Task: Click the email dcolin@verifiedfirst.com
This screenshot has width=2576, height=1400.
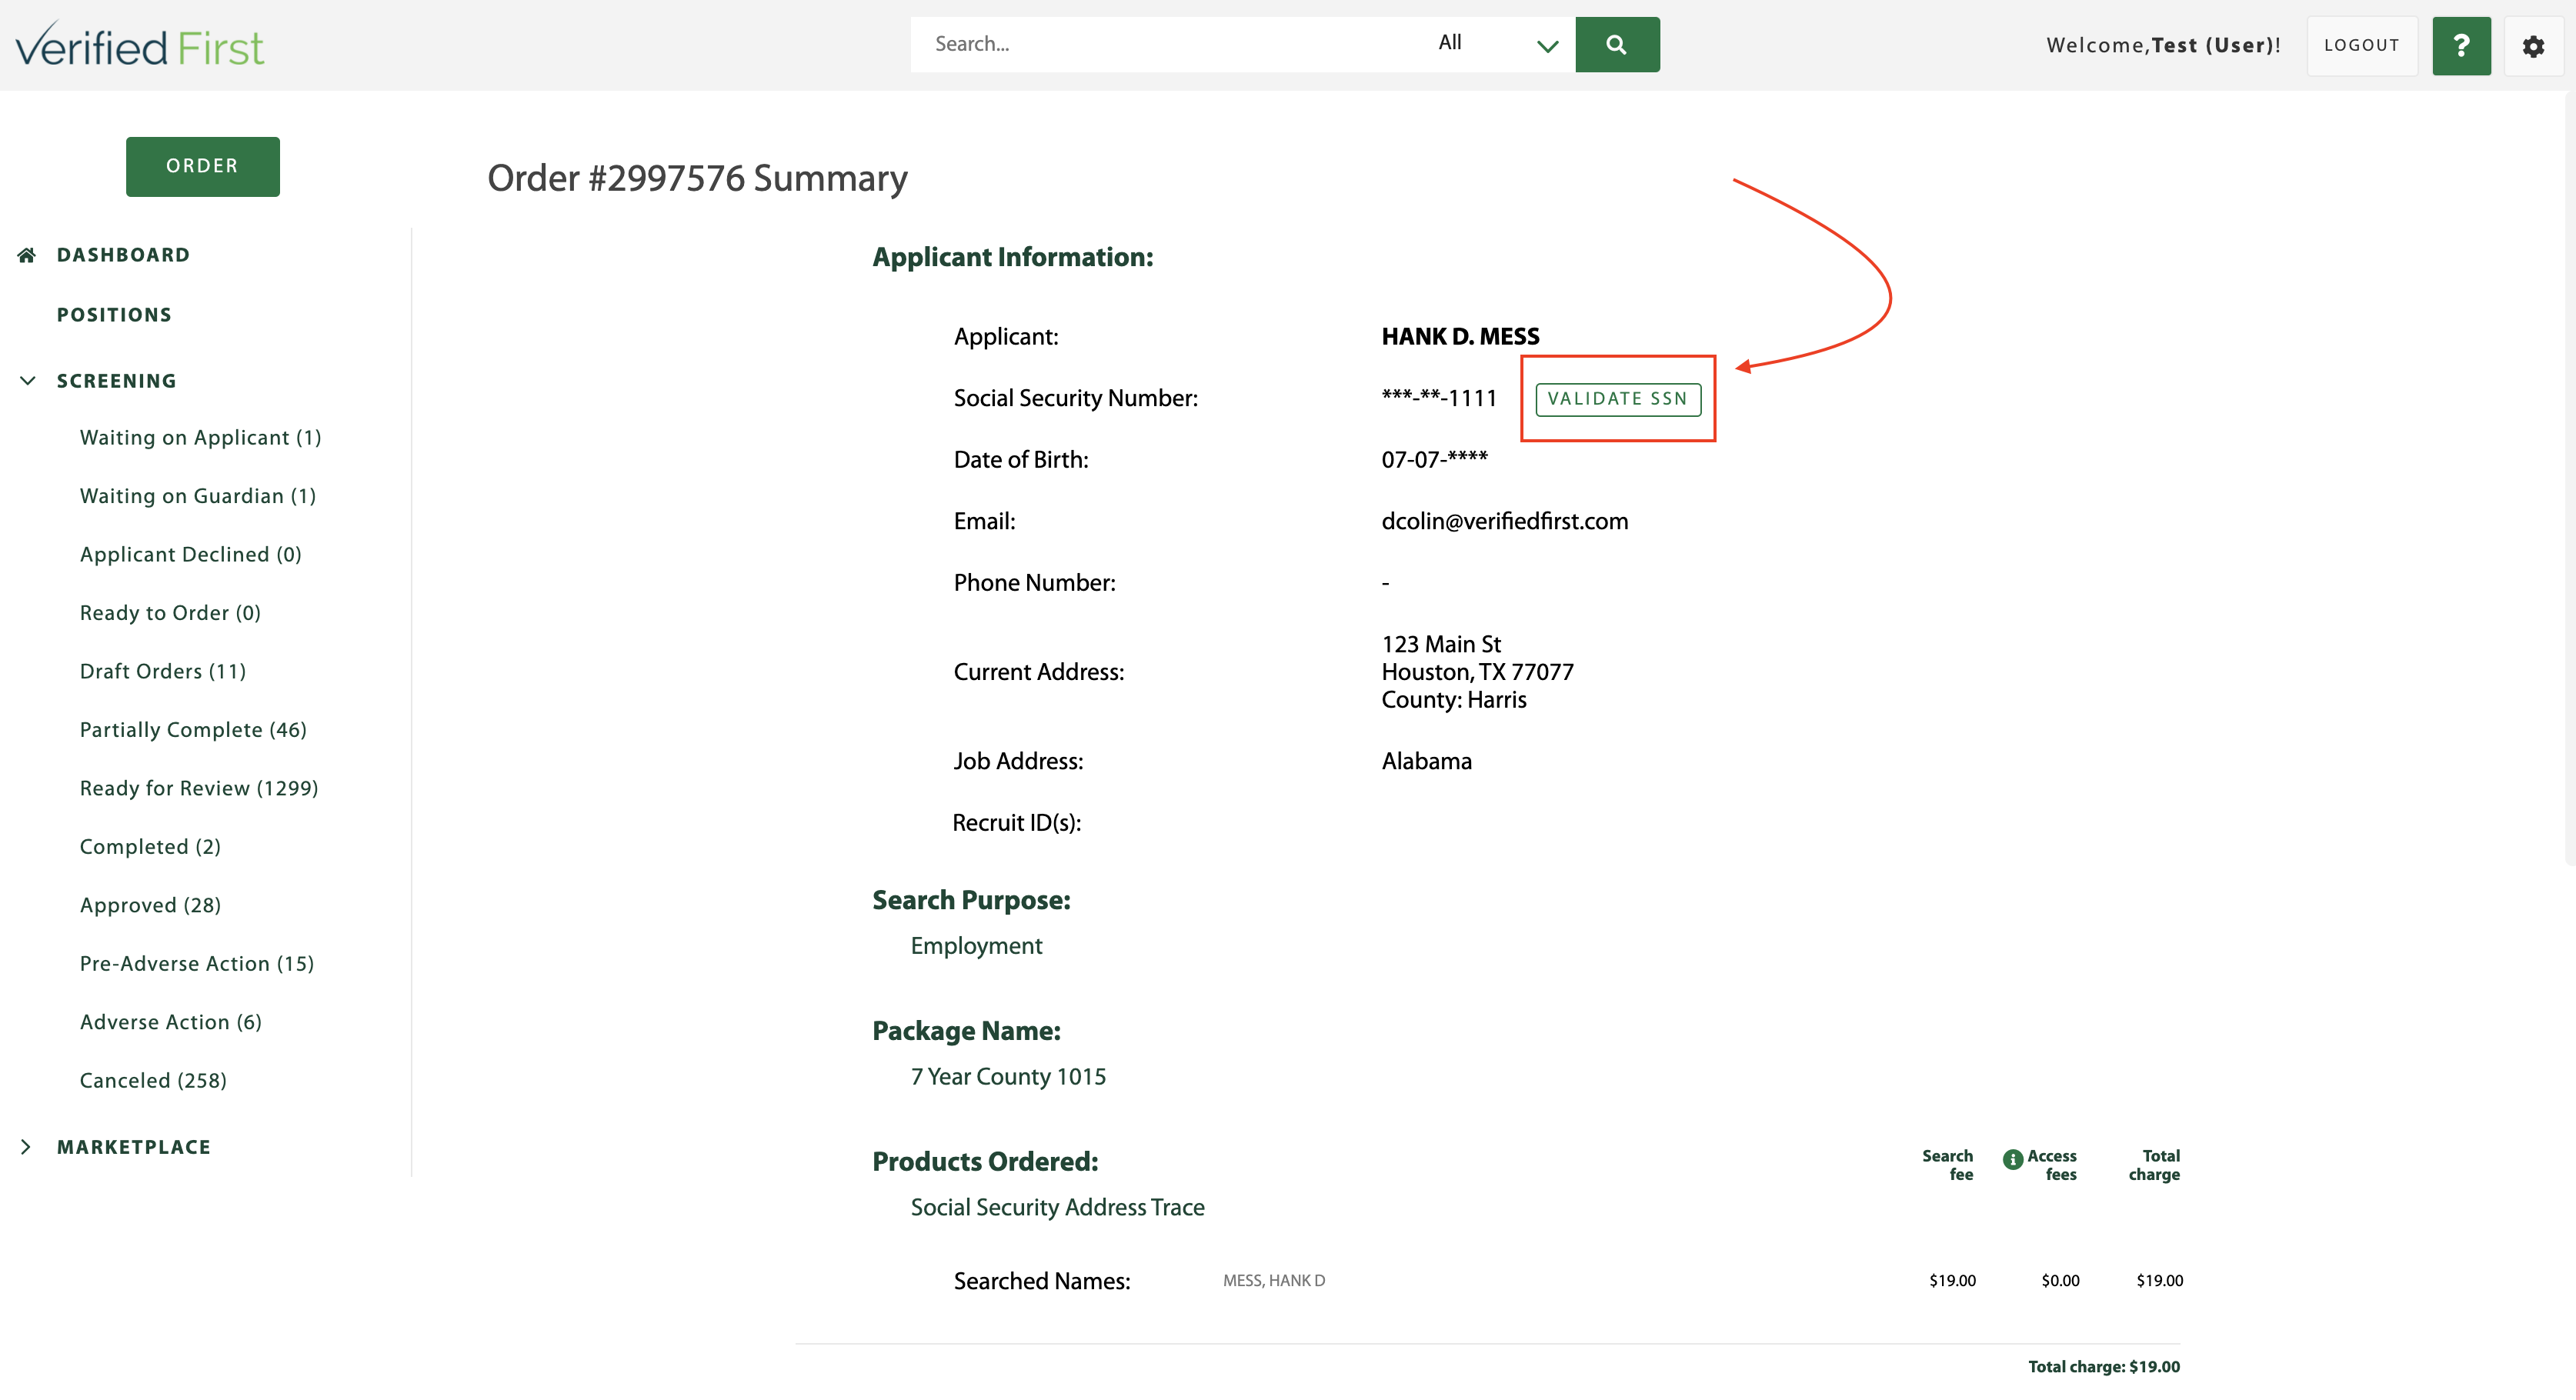Action: [x=1504, y=522]
